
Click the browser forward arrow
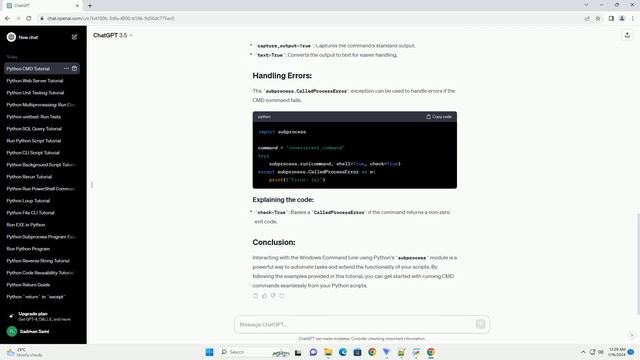[18, 18]
